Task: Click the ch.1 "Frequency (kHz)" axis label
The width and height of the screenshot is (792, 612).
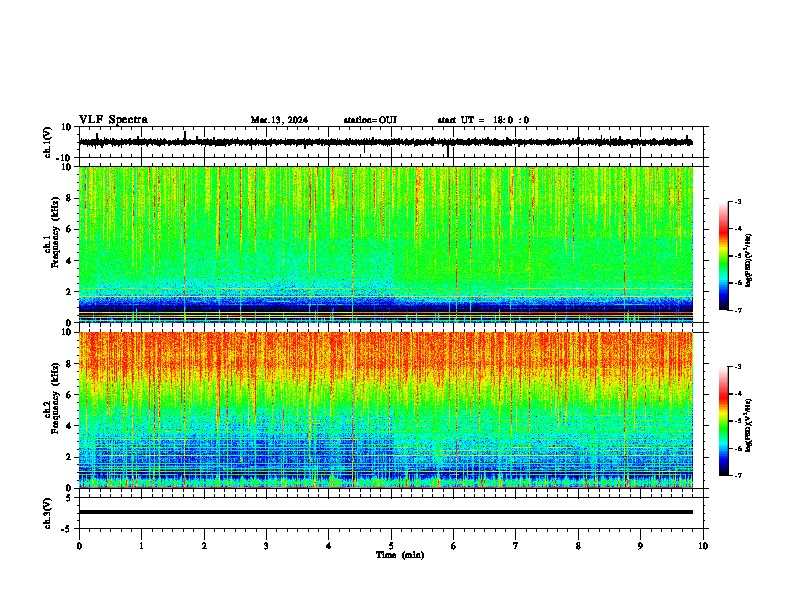Action: click(55, 232)
